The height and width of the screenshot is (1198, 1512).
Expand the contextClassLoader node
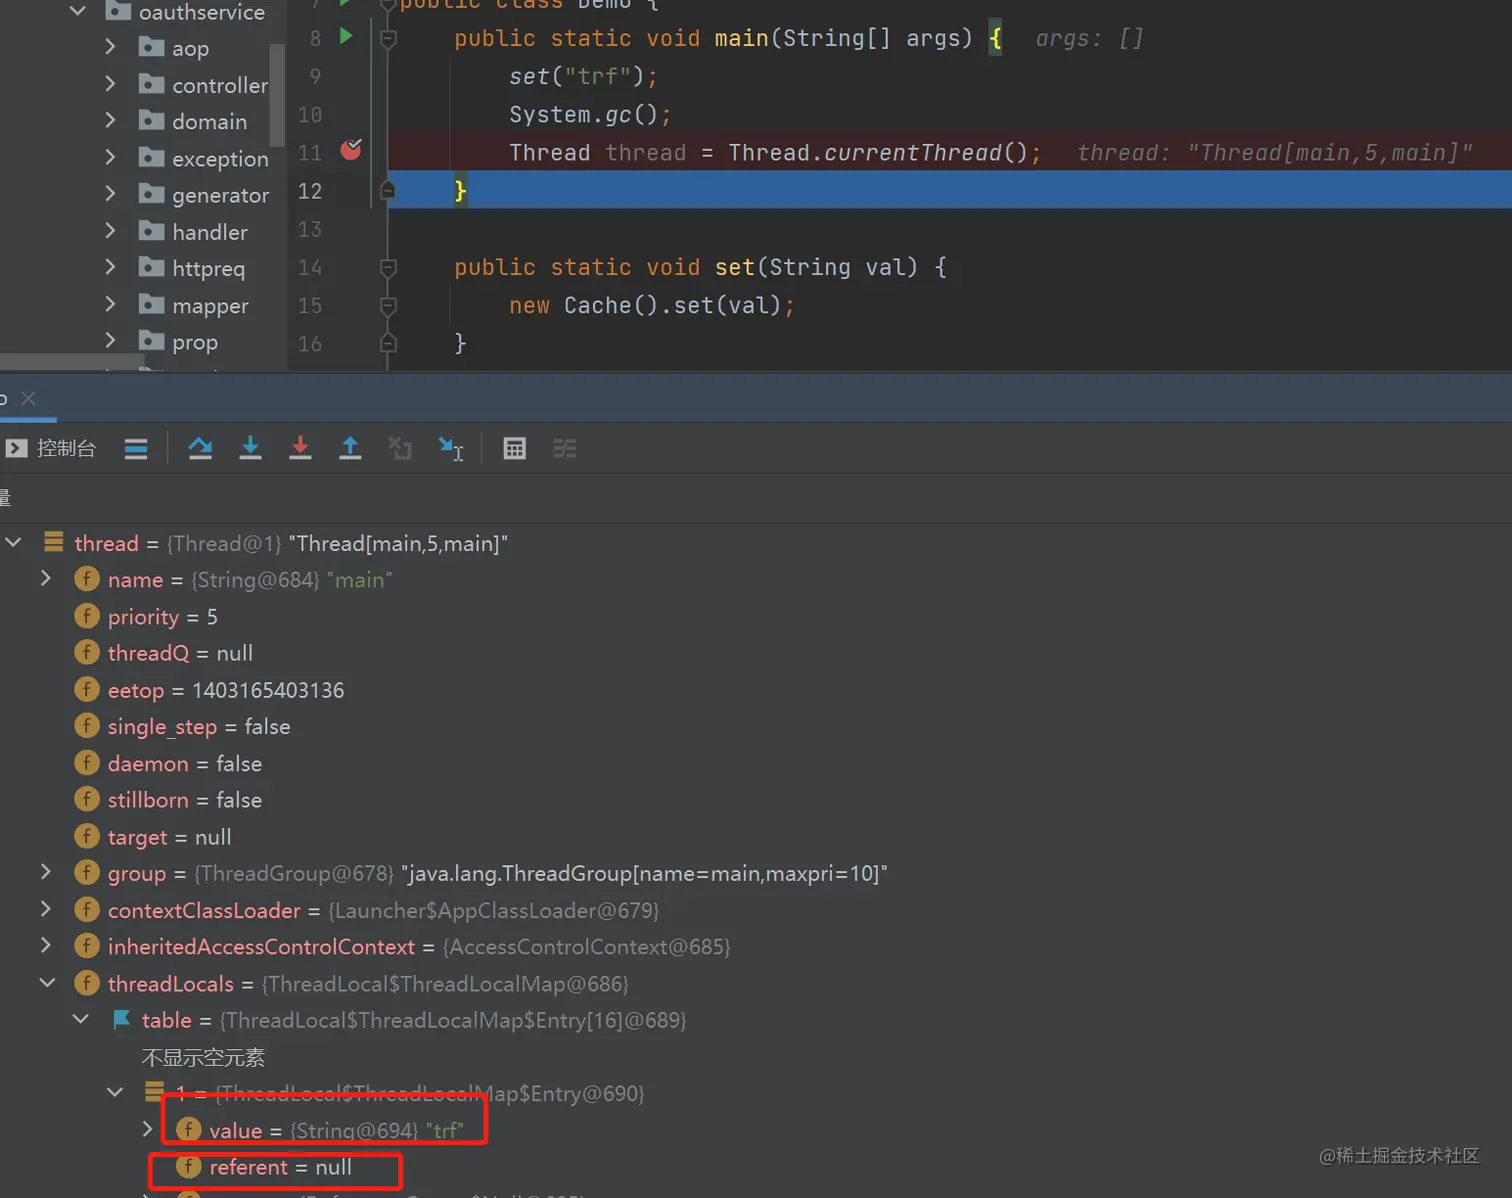[46, 909]
